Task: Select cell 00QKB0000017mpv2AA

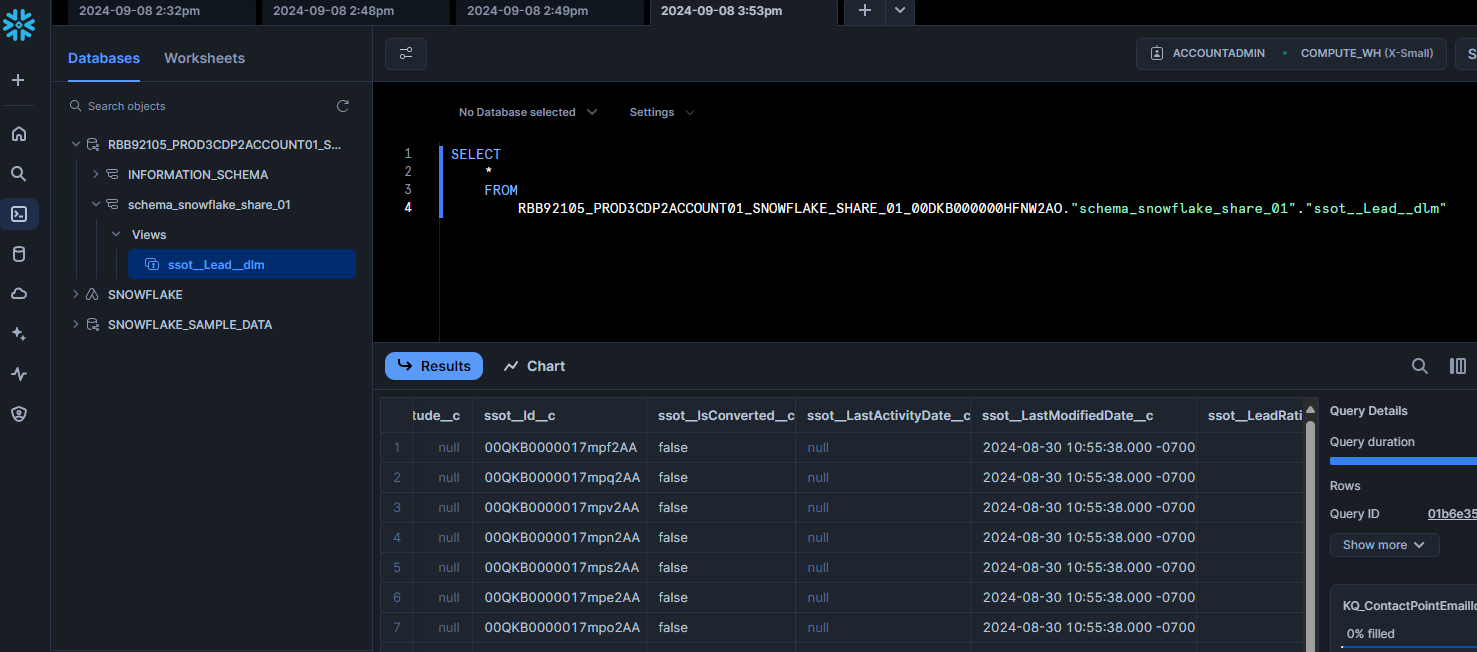Action: click(x=560, y=507)
